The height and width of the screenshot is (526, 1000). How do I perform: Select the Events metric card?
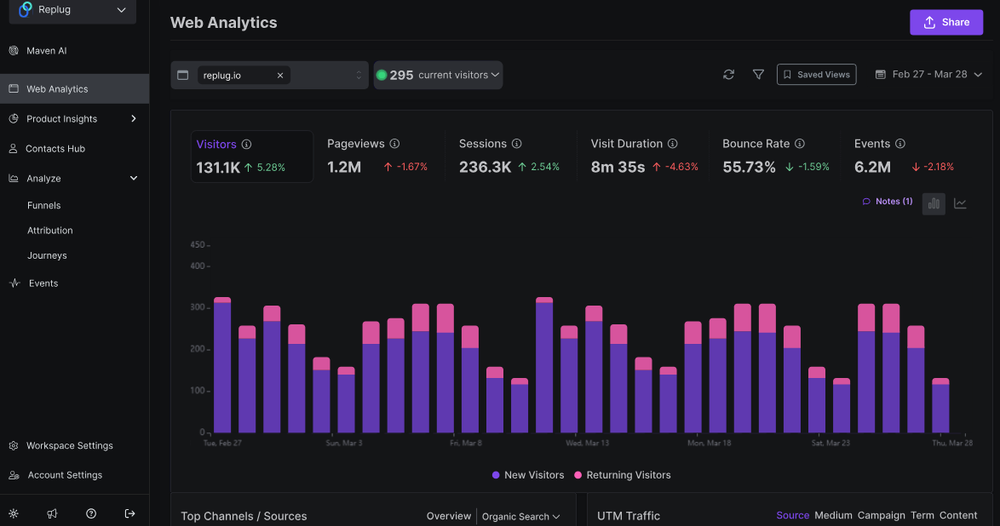(x=904, y=156)
